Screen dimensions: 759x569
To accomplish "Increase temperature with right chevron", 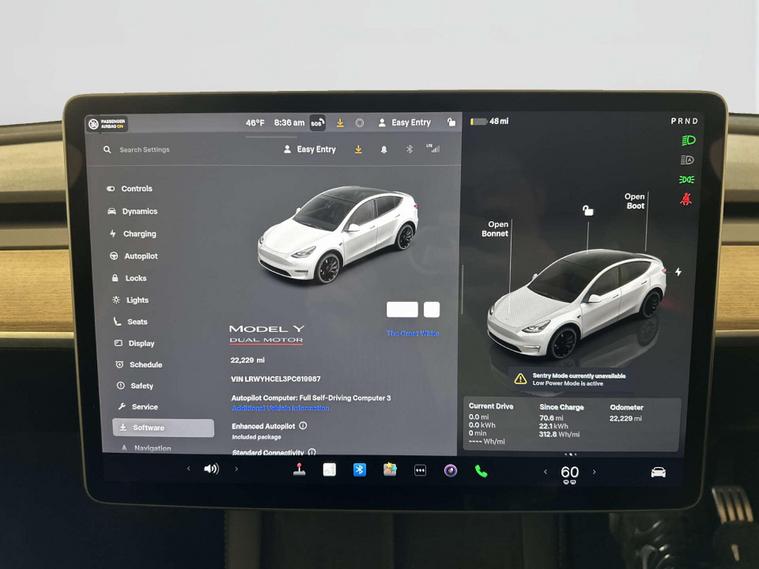I will pyautogui.click(x=594, y=472).
